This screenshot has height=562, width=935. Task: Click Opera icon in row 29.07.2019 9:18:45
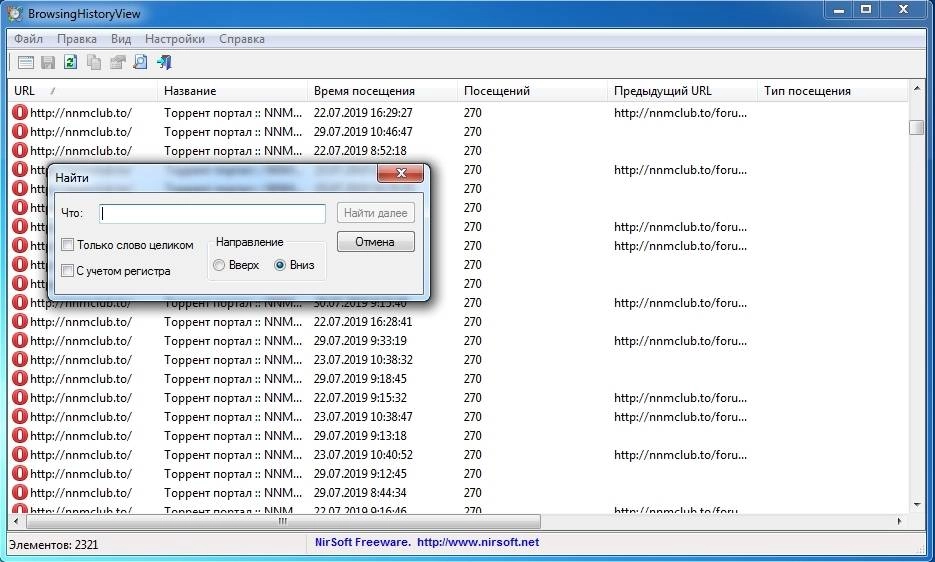(x=20, y=378)
